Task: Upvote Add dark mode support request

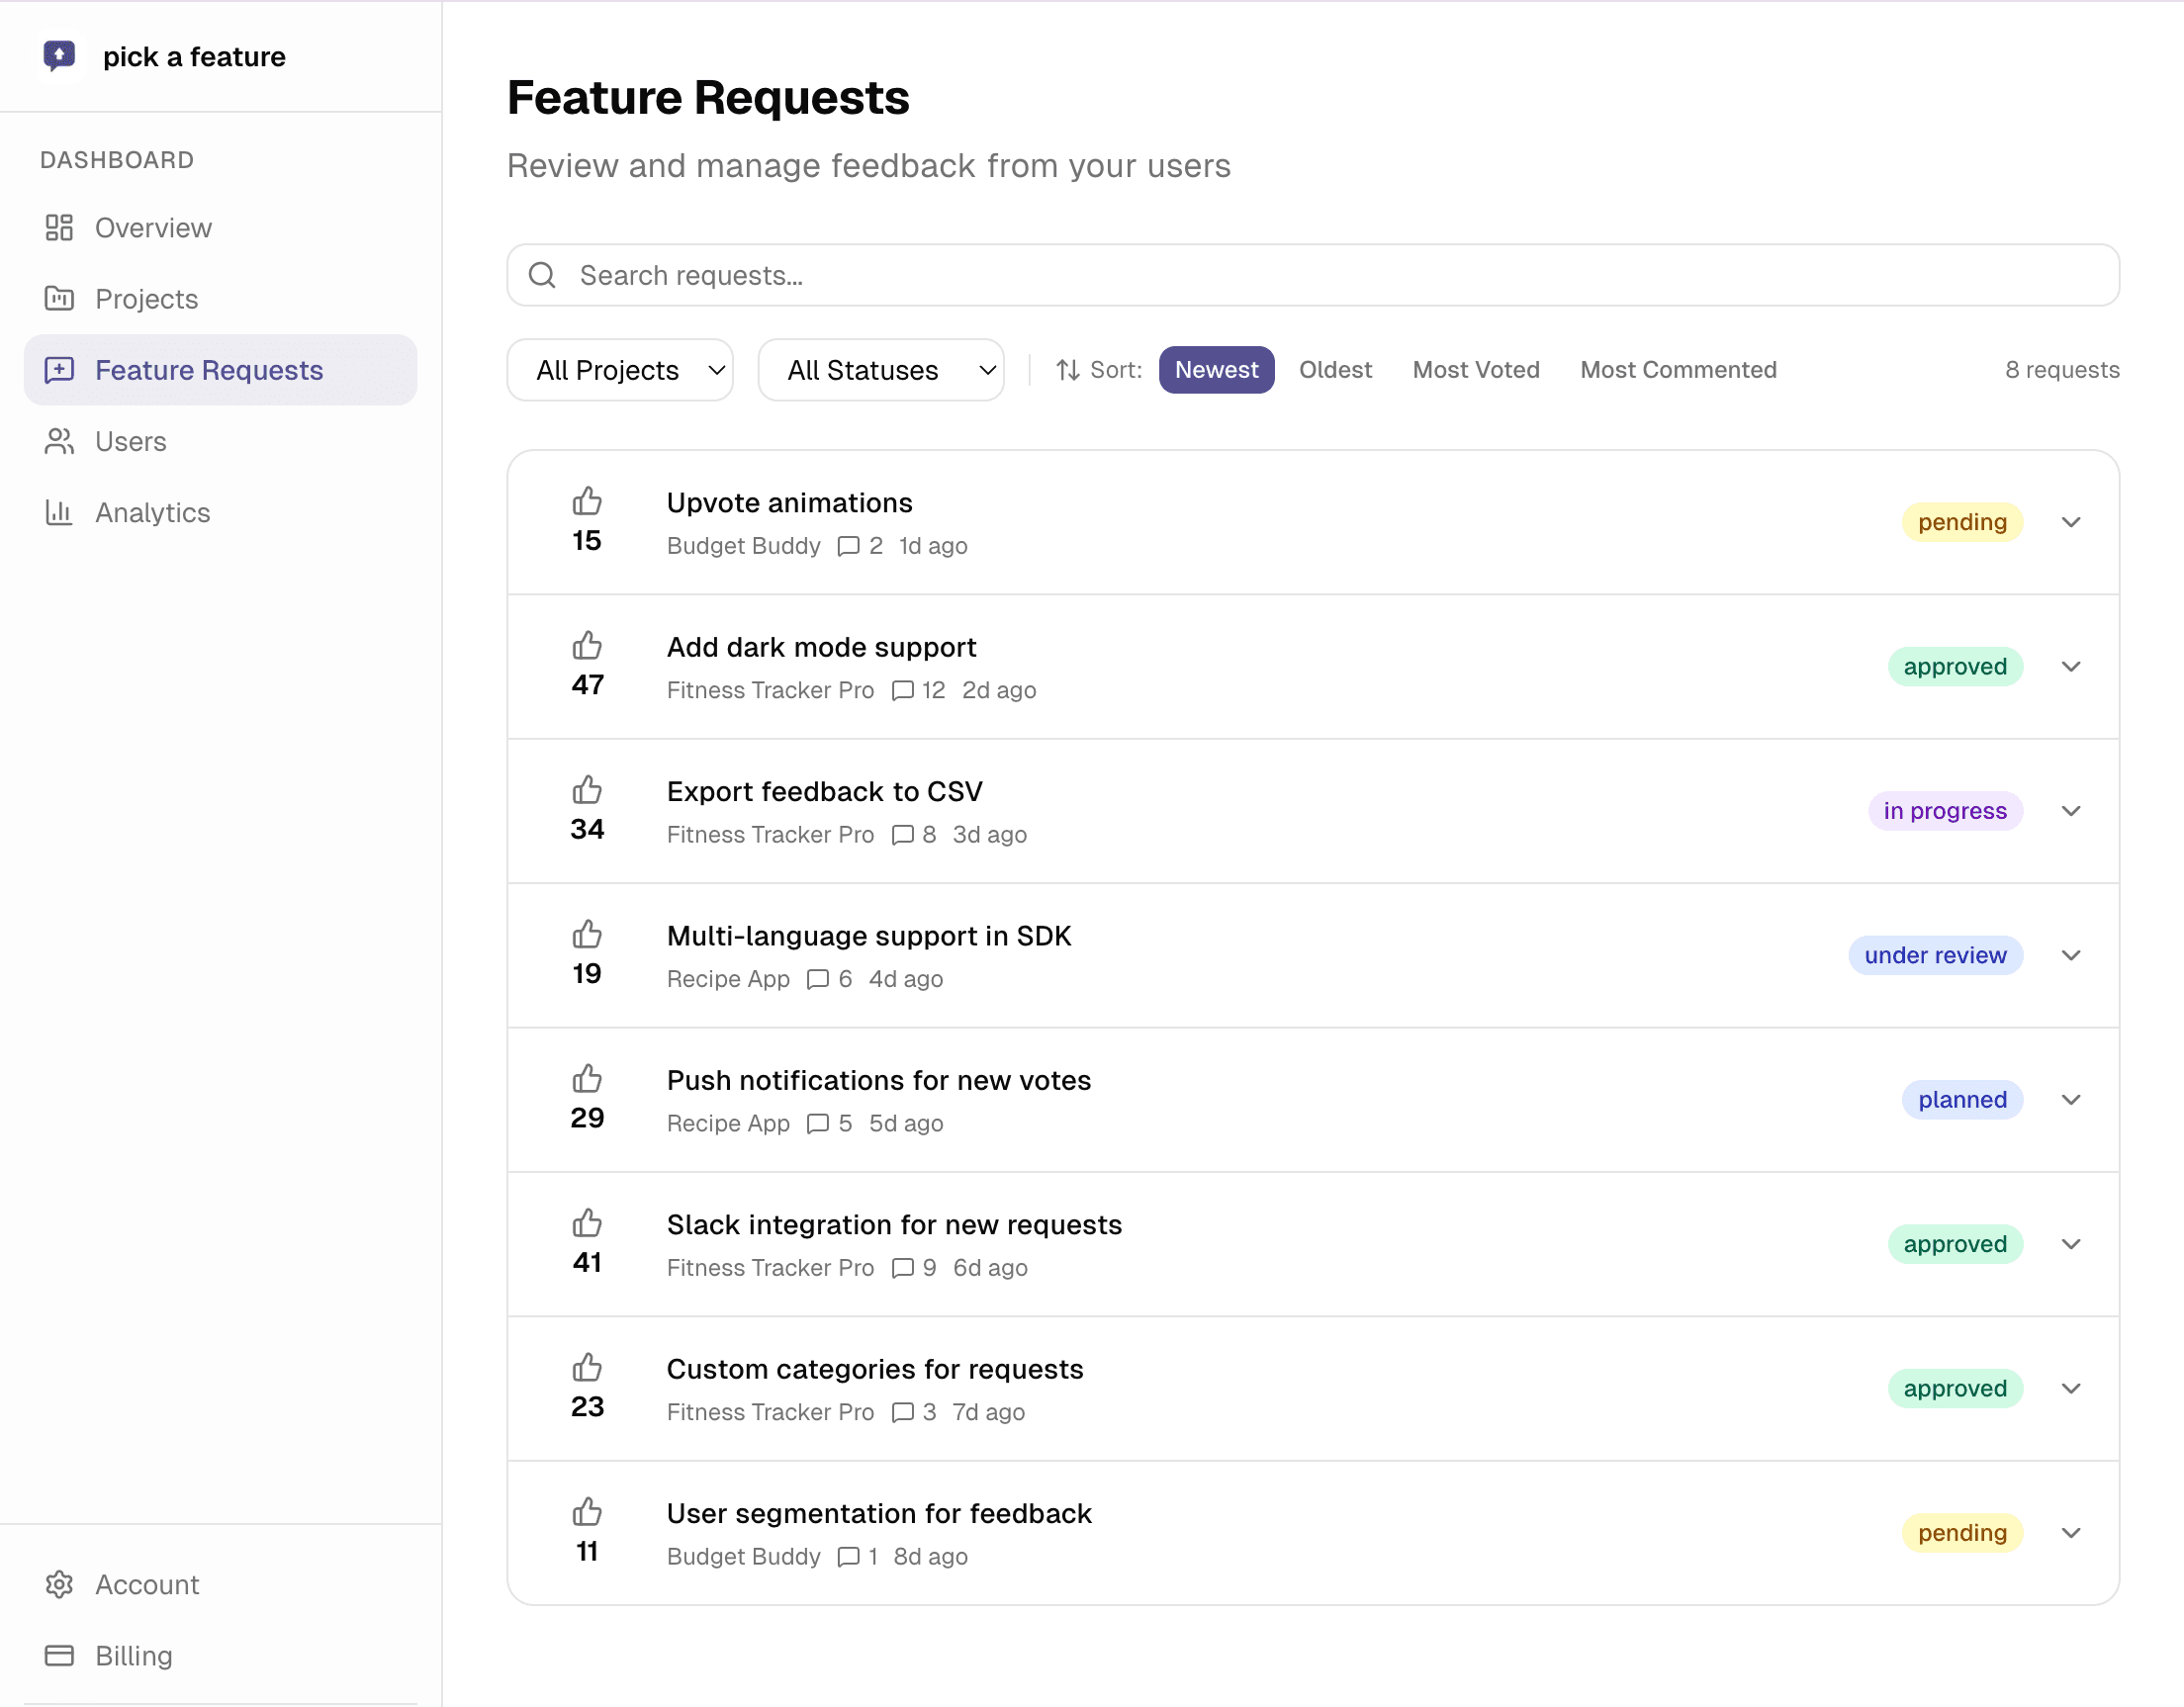Action: pyautogui.click(x=587, y=645)
